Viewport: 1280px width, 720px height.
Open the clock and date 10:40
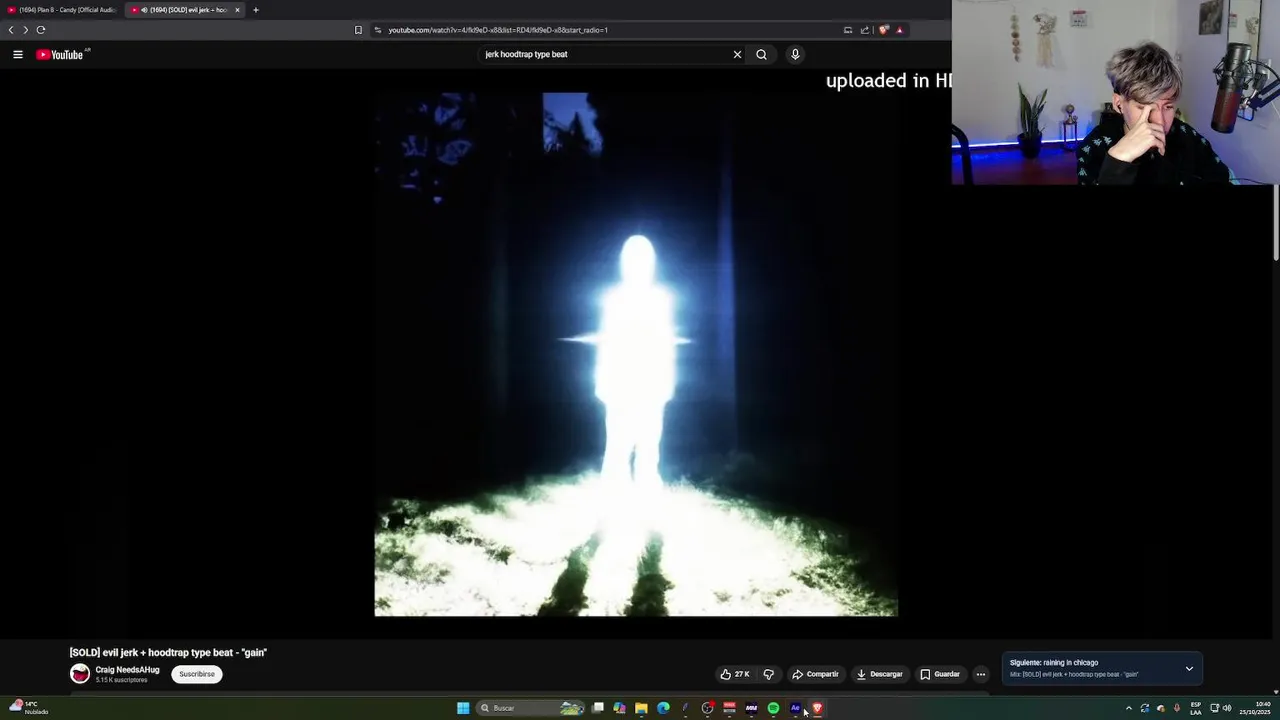[1255, 708]
